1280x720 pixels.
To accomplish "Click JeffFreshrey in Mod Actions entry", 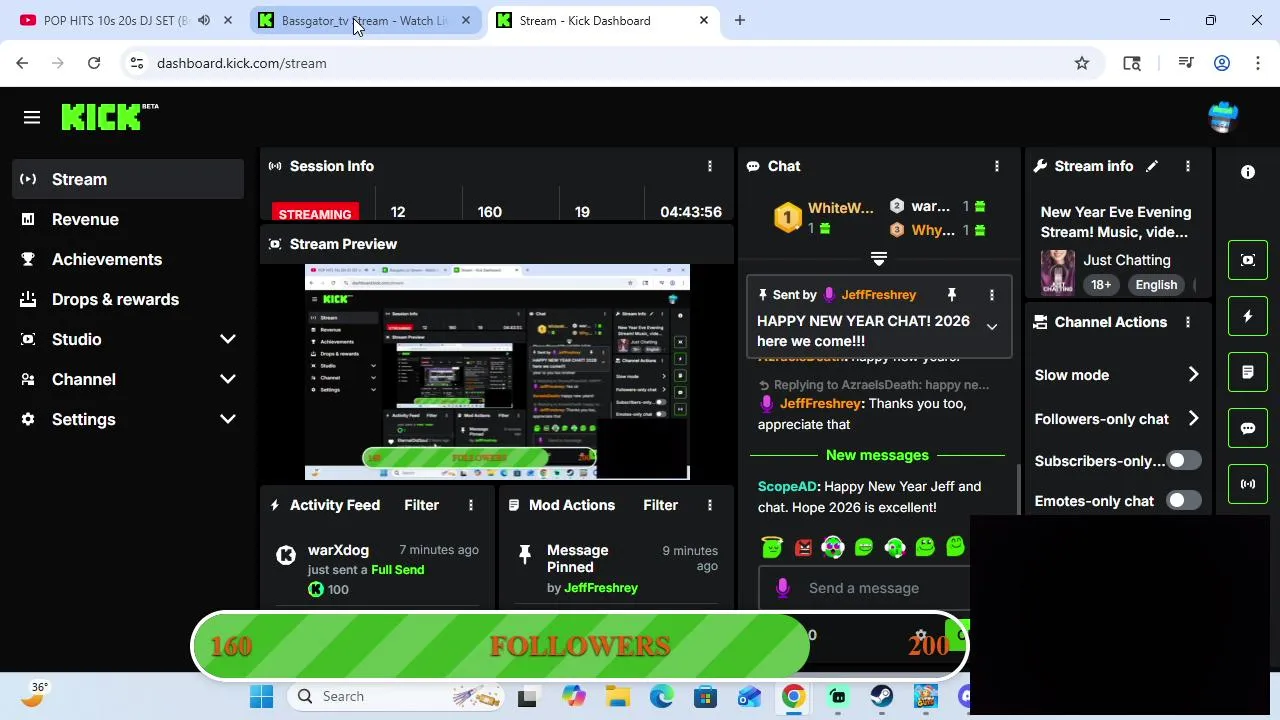I will pyautogui.click(x=601, y=587).
